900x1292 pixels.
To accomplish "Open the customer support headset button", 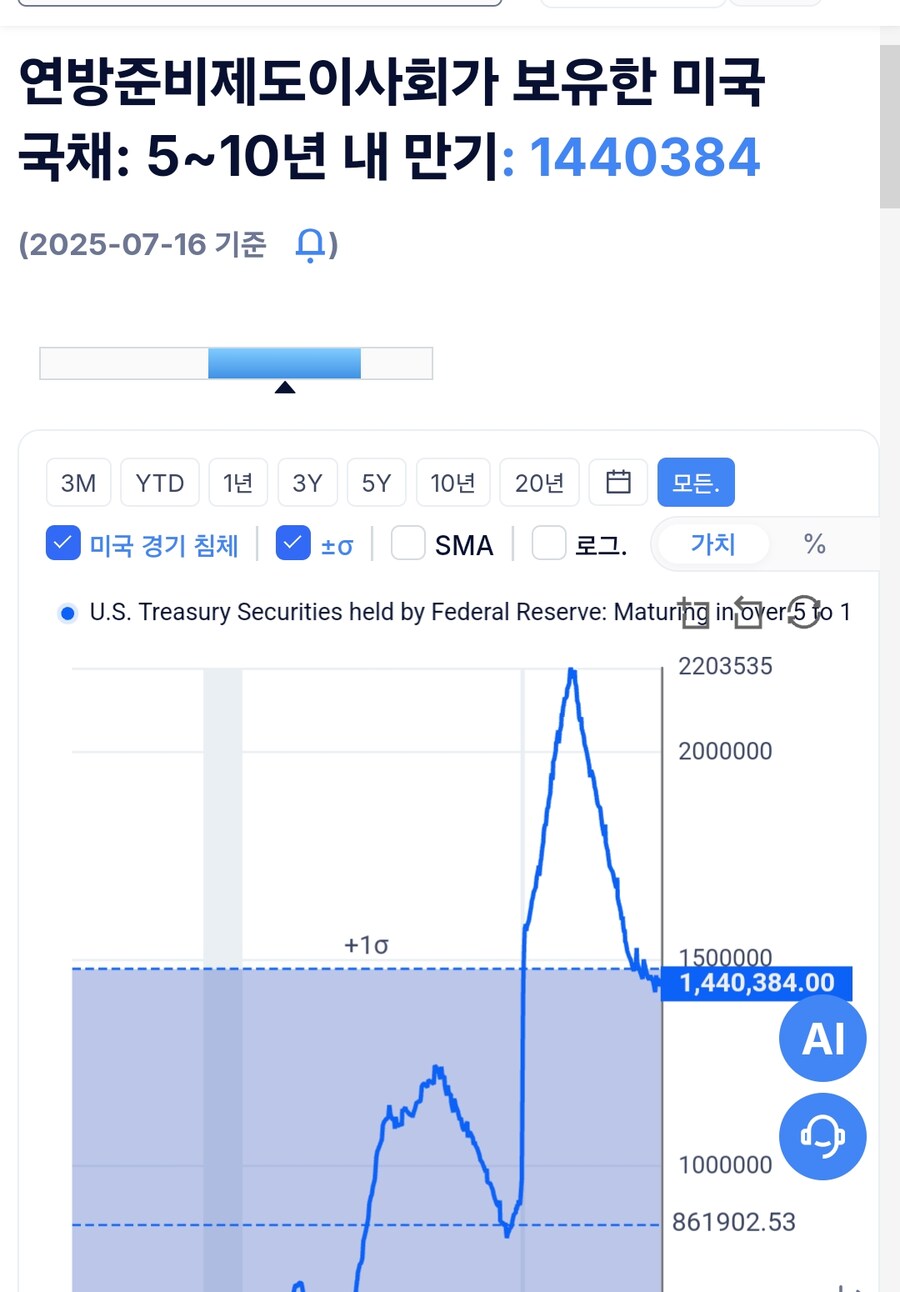I will tap(823, 1137).
